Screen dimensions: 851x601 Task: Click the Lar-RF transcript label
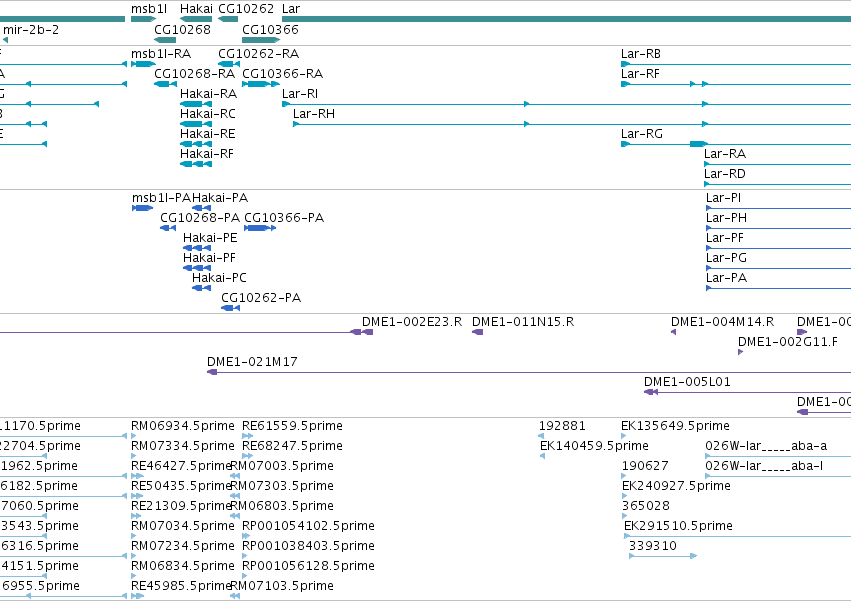click(640, 74)
